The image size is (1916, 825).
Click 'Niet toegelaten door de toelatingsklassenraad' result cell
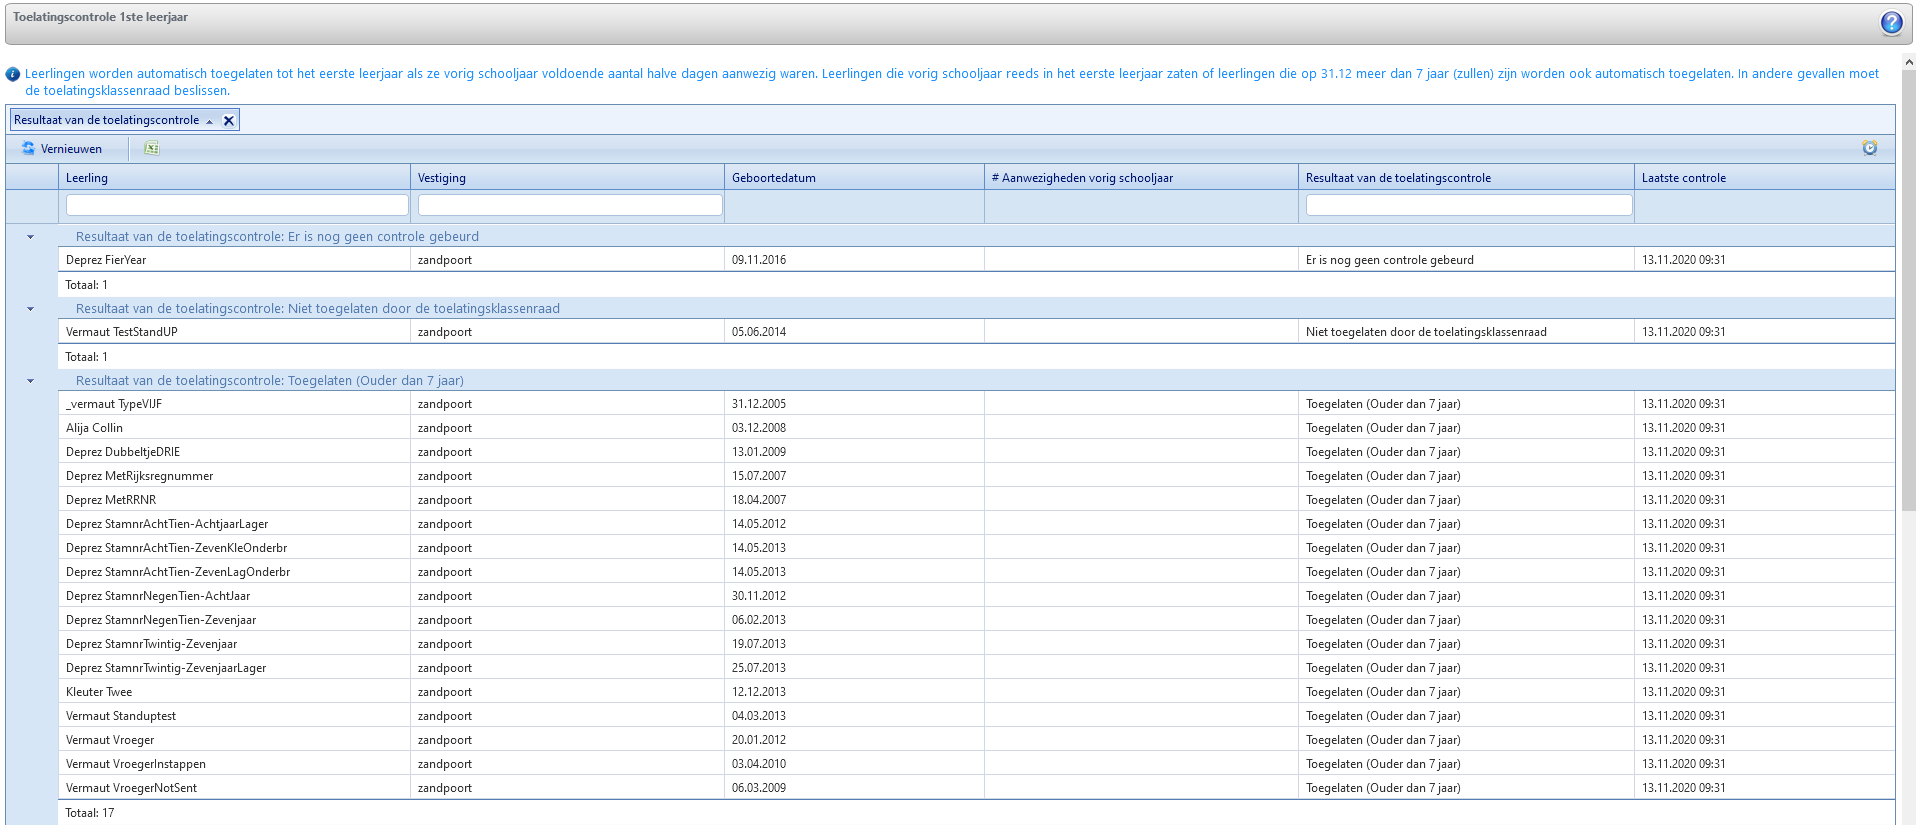(x=1426, y=332)
